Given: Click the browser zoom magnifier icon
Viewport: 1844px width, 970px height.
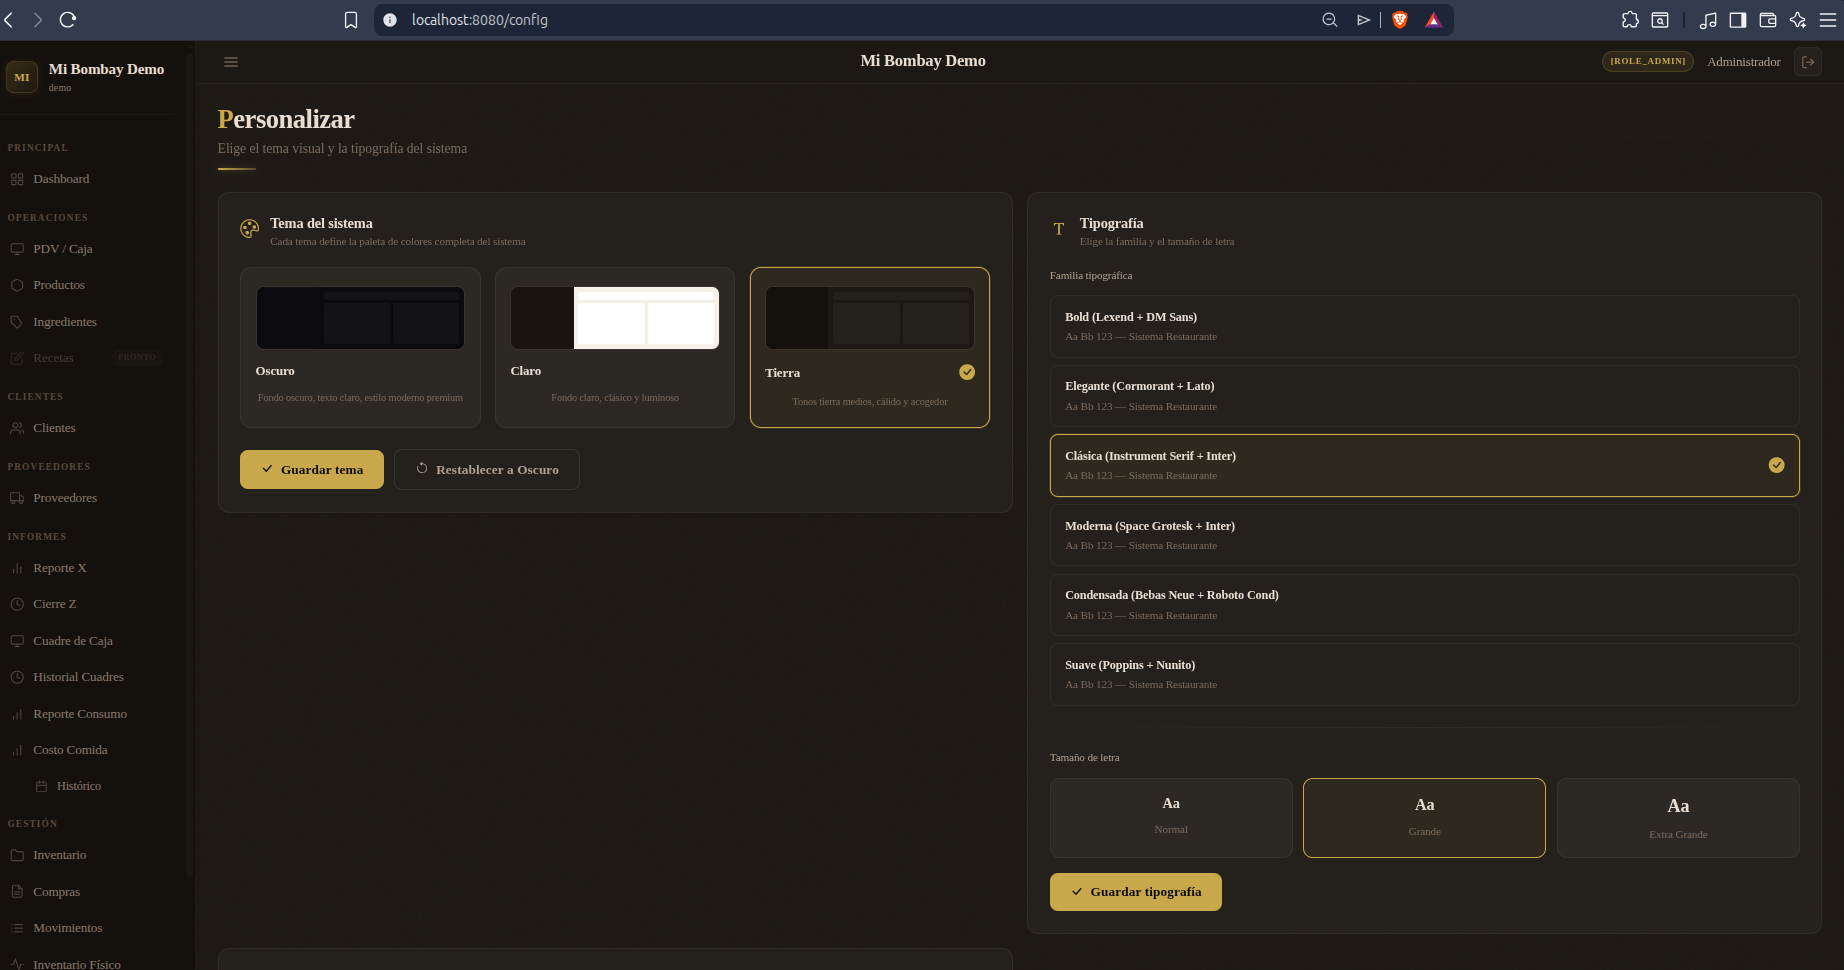Looking at the screenshot, I should [1330, 20].
